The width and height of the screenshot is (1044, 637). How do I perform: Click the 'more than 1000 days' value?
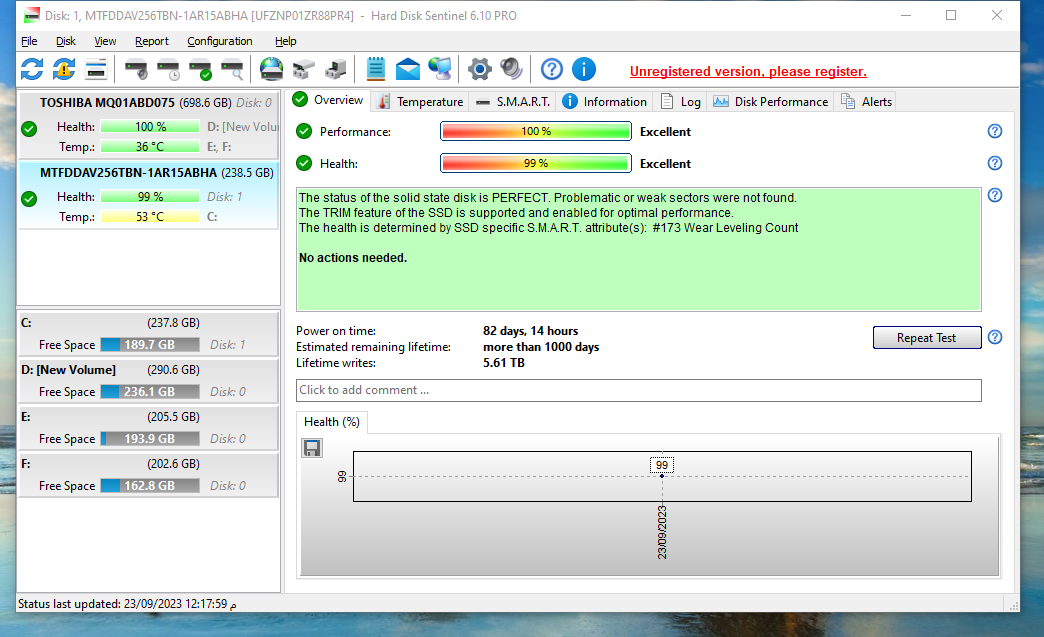pyautogui.click(x=541, y=347)
